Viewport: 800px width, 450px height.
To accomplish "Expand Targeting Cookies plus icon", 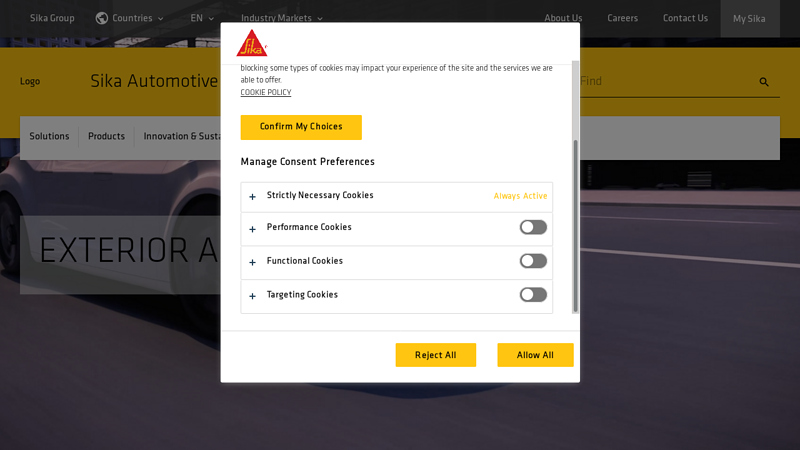I will (x=253, y=297).
